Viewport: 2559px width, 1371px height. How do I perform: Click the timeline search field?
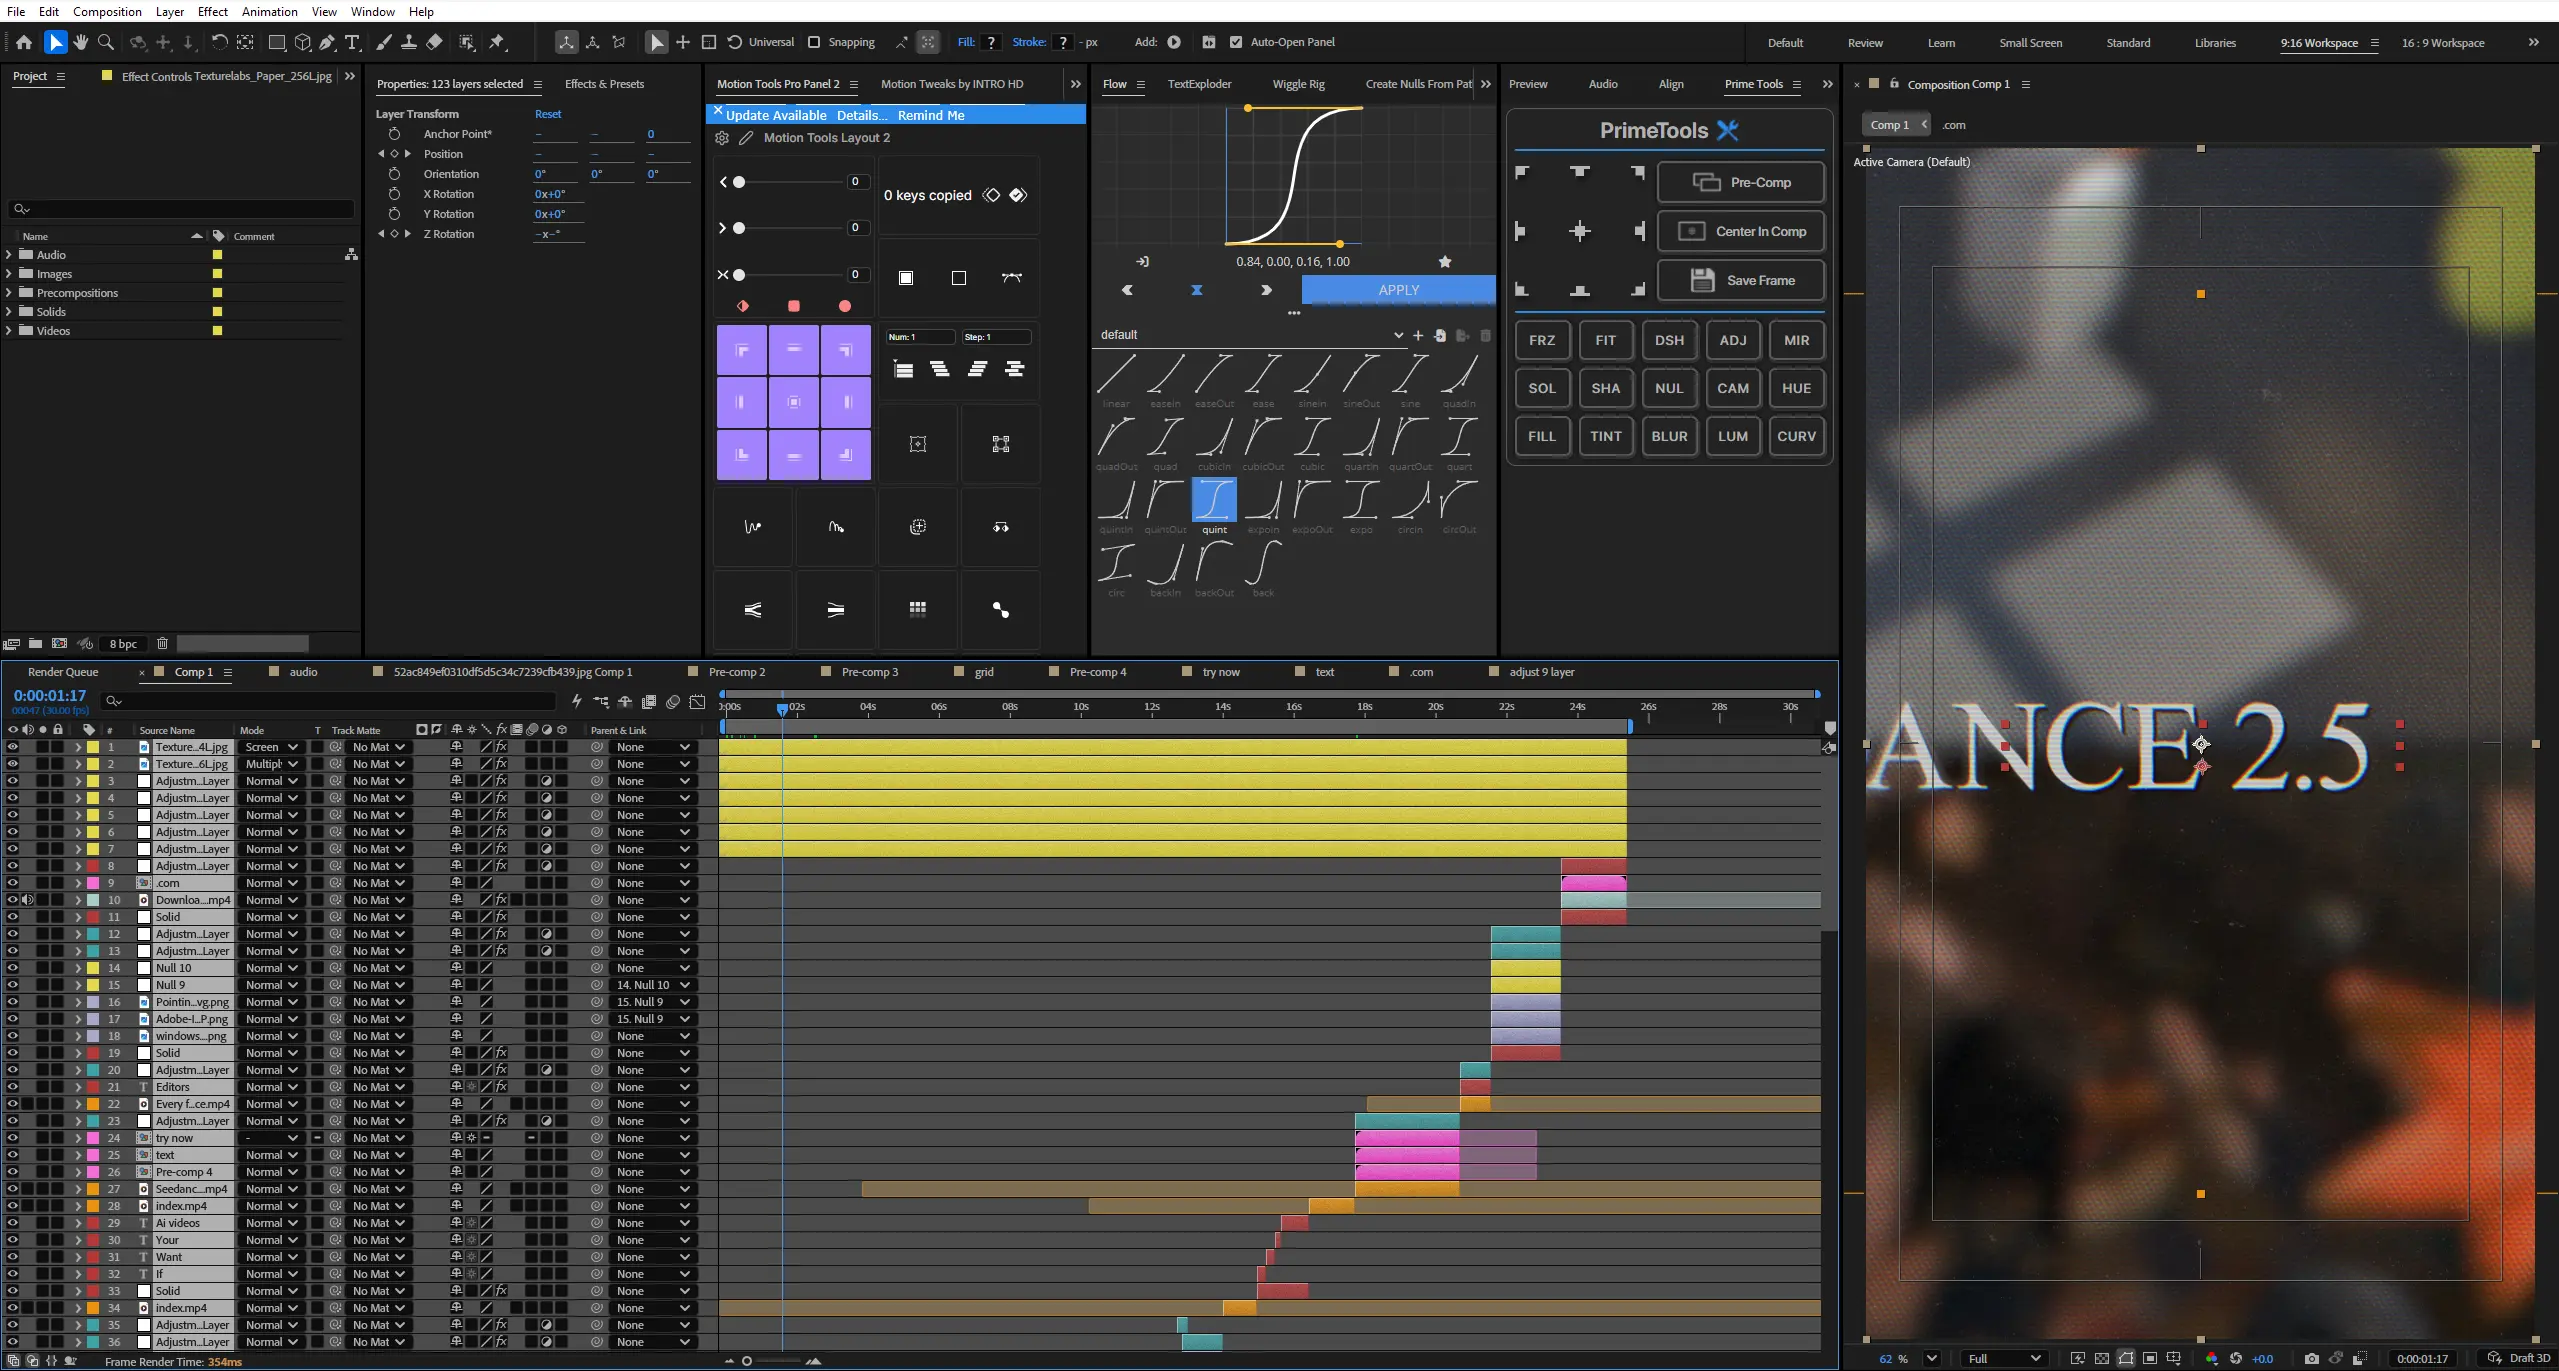[330, 701]
